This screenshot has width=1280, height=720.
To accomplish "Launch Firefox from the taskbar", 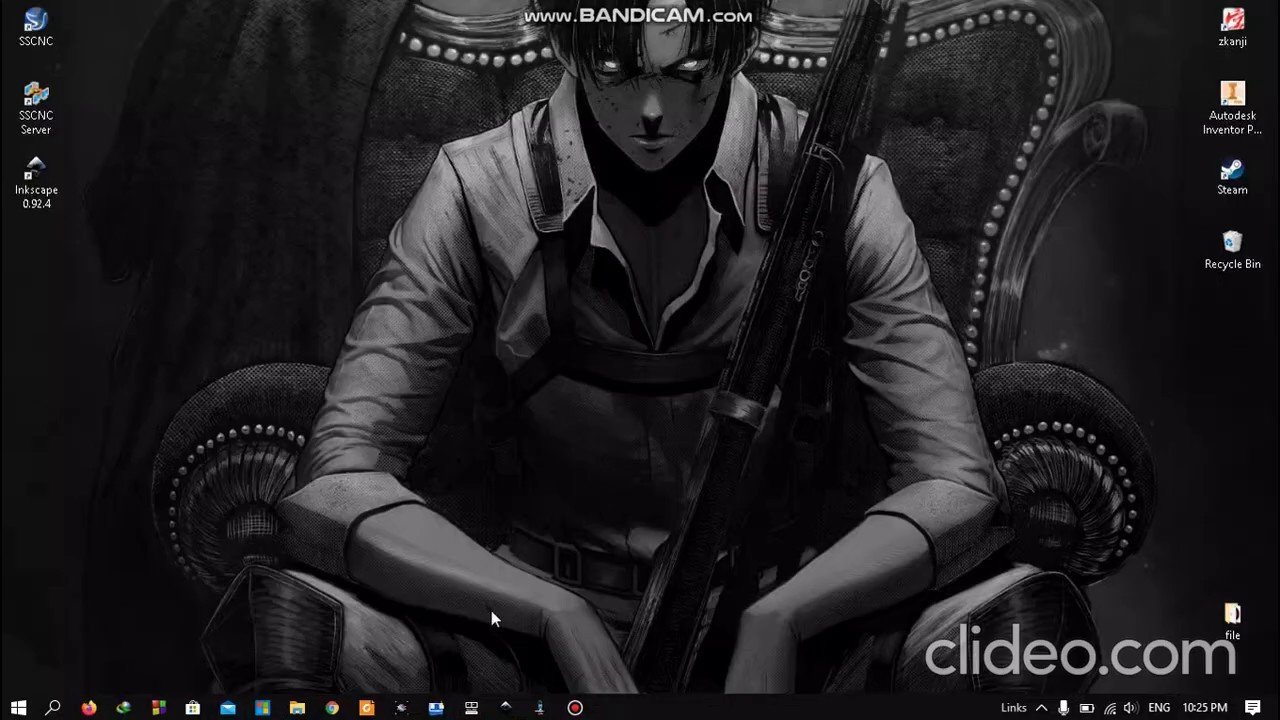I will click(89, 707).
